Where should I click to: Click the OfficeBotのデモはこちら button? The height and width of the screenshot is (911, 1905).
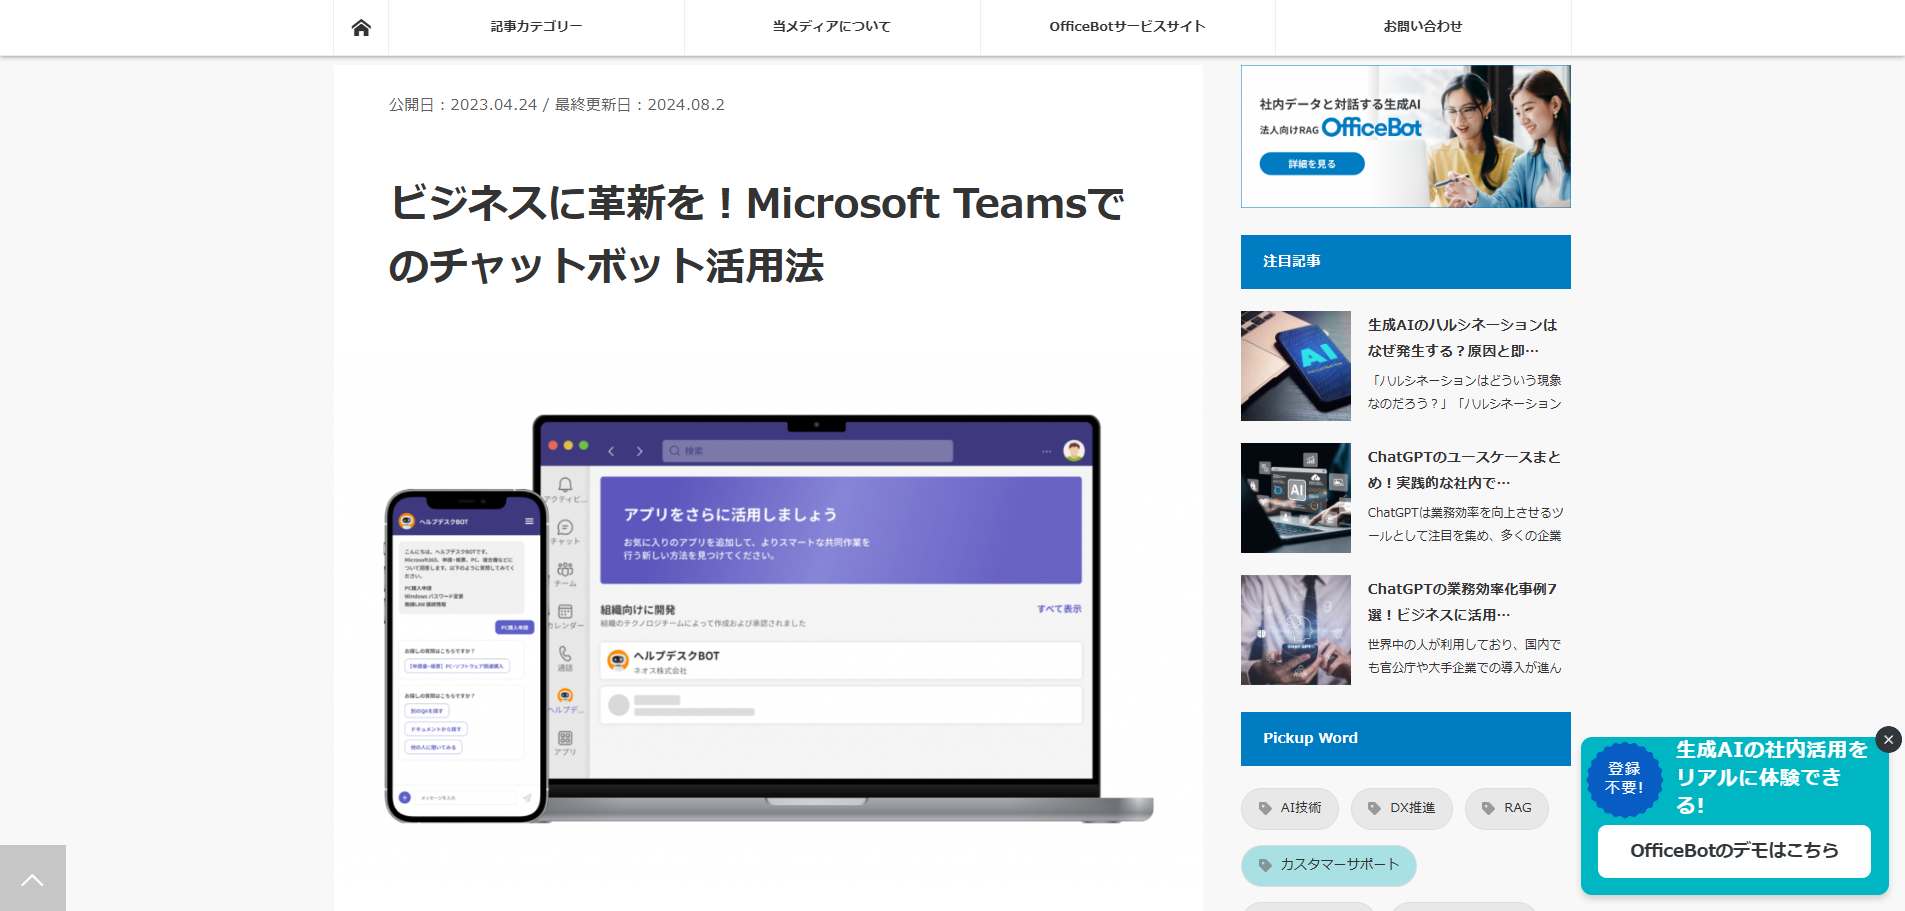coord(1734,851)
